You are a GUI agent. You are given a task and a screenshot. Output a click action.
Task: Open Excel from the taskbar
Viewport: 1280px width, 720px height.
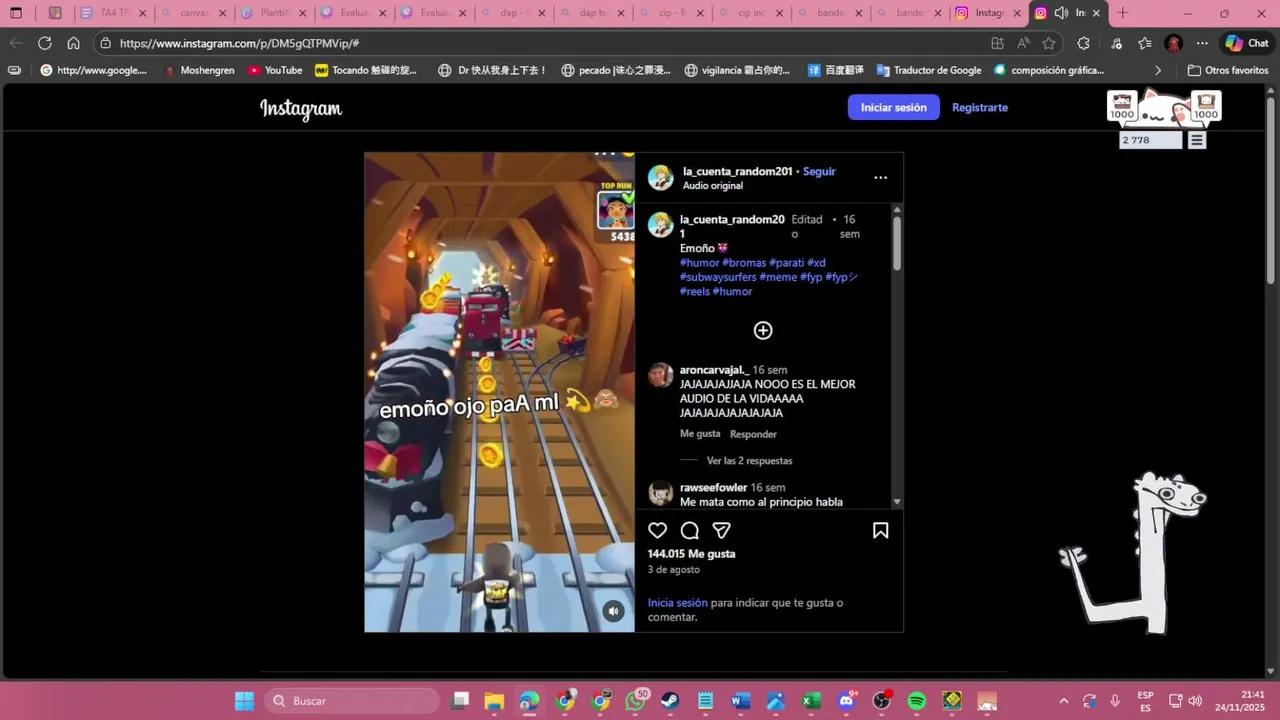click(x=811, y=701)
